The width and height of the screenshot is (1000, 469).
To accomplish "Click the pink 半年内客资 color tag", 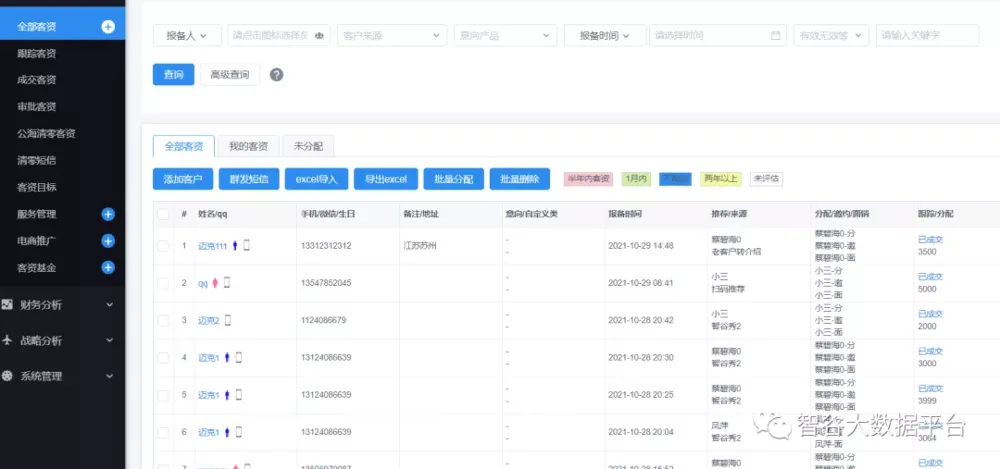I will [x=588, y=179].
